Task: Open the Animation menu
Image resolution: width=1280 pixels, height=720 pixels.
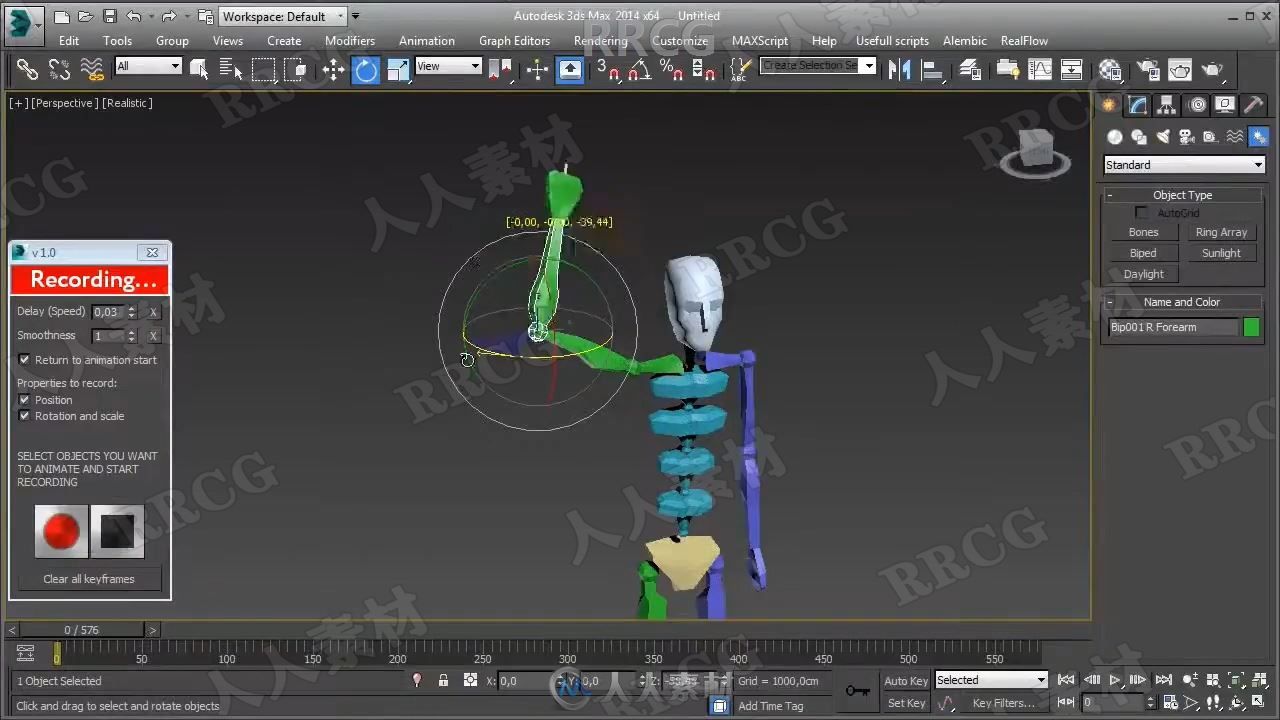Action: point(427,41)
